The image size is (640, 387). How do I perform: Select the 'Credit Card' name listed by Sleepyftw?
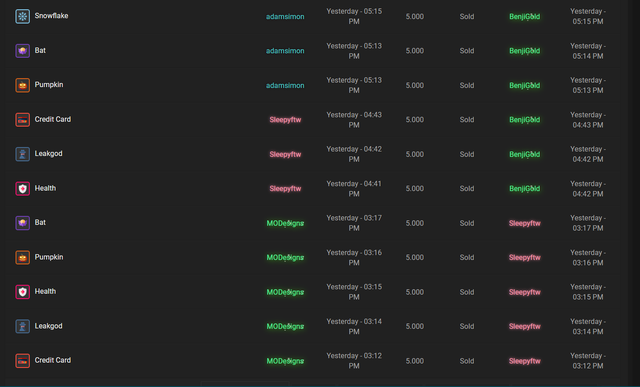point(53,119)
